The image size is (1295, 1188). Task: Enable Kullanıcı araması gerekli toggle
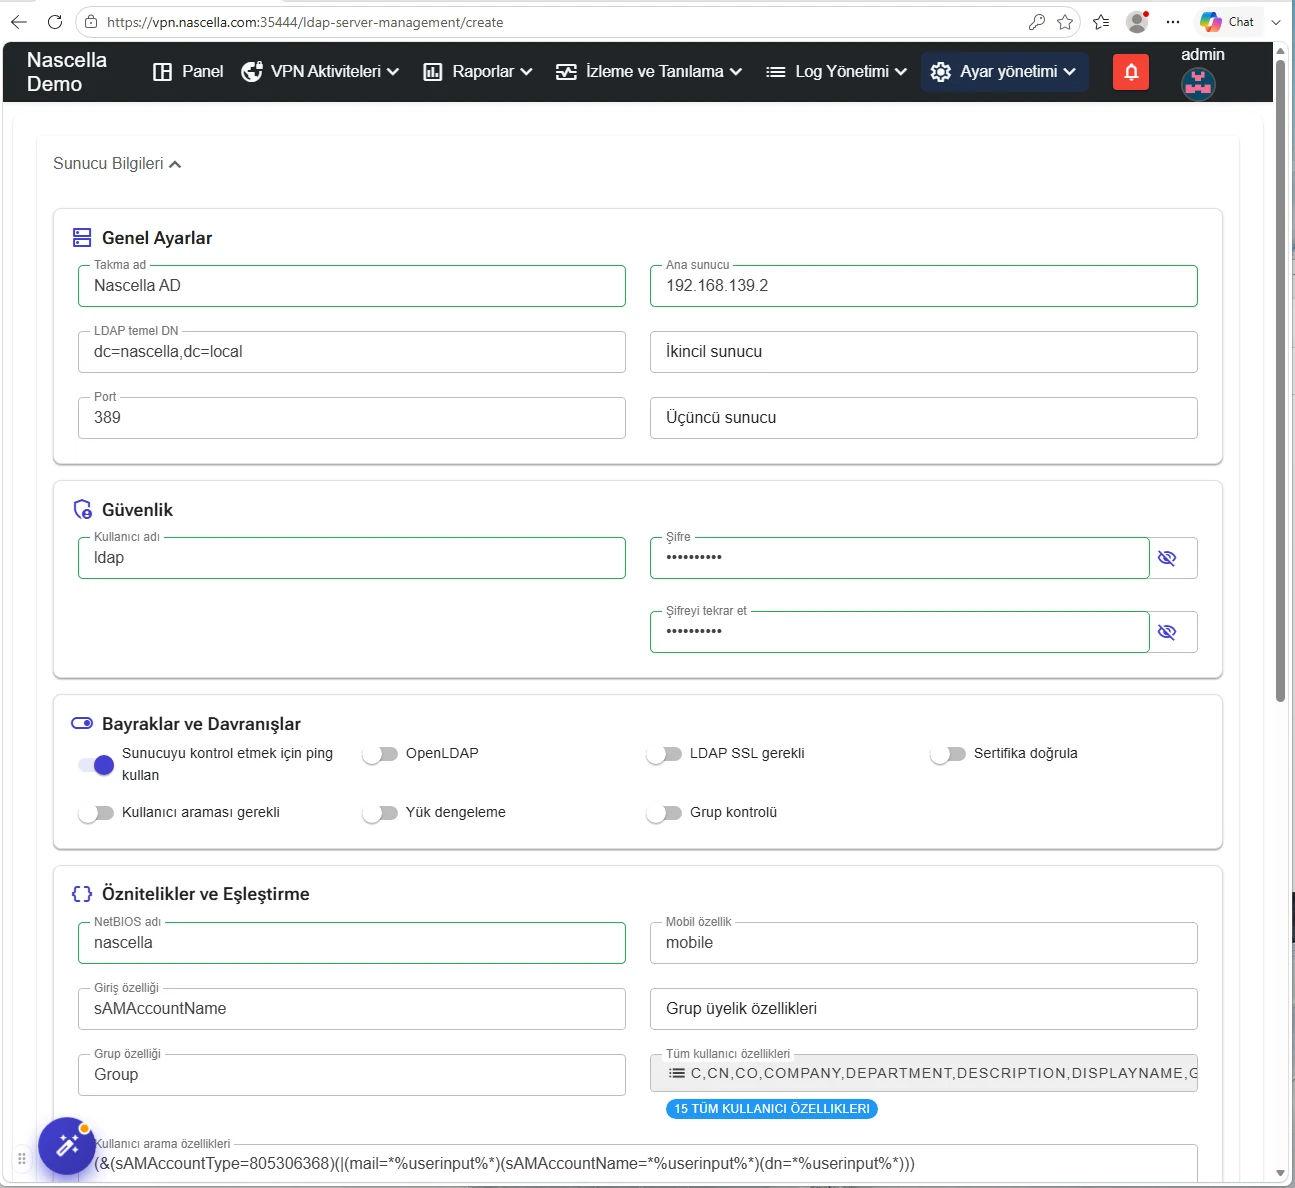click(x=96, y=813)
